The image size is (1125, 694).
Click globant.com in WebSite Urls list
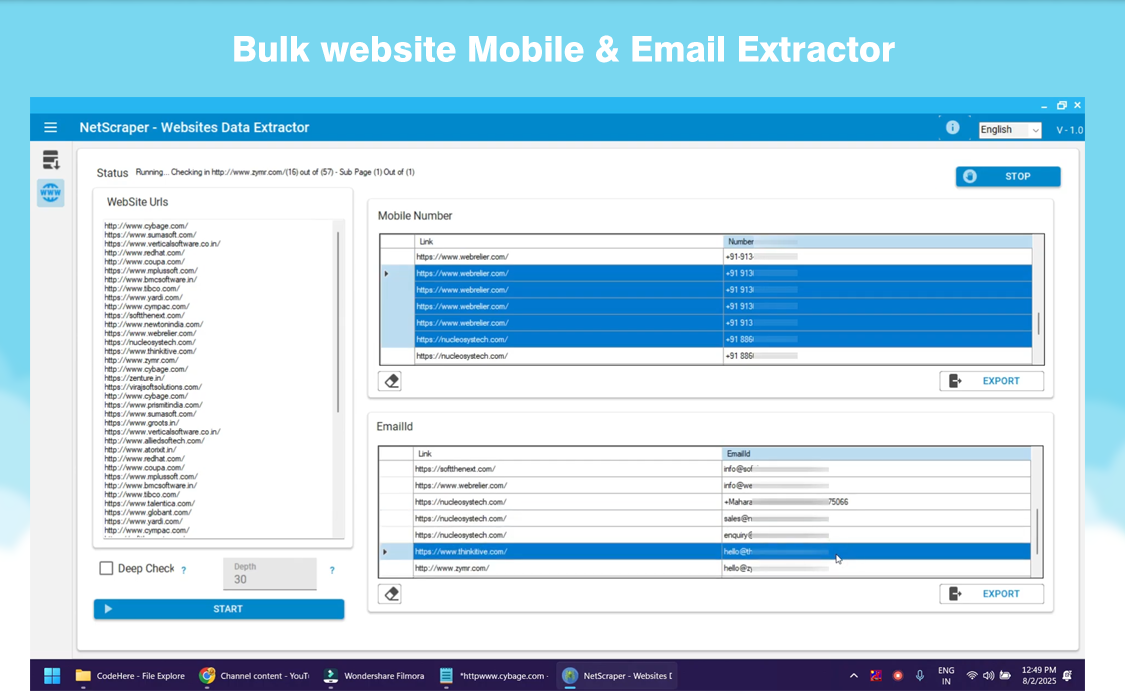pos(148,512)
